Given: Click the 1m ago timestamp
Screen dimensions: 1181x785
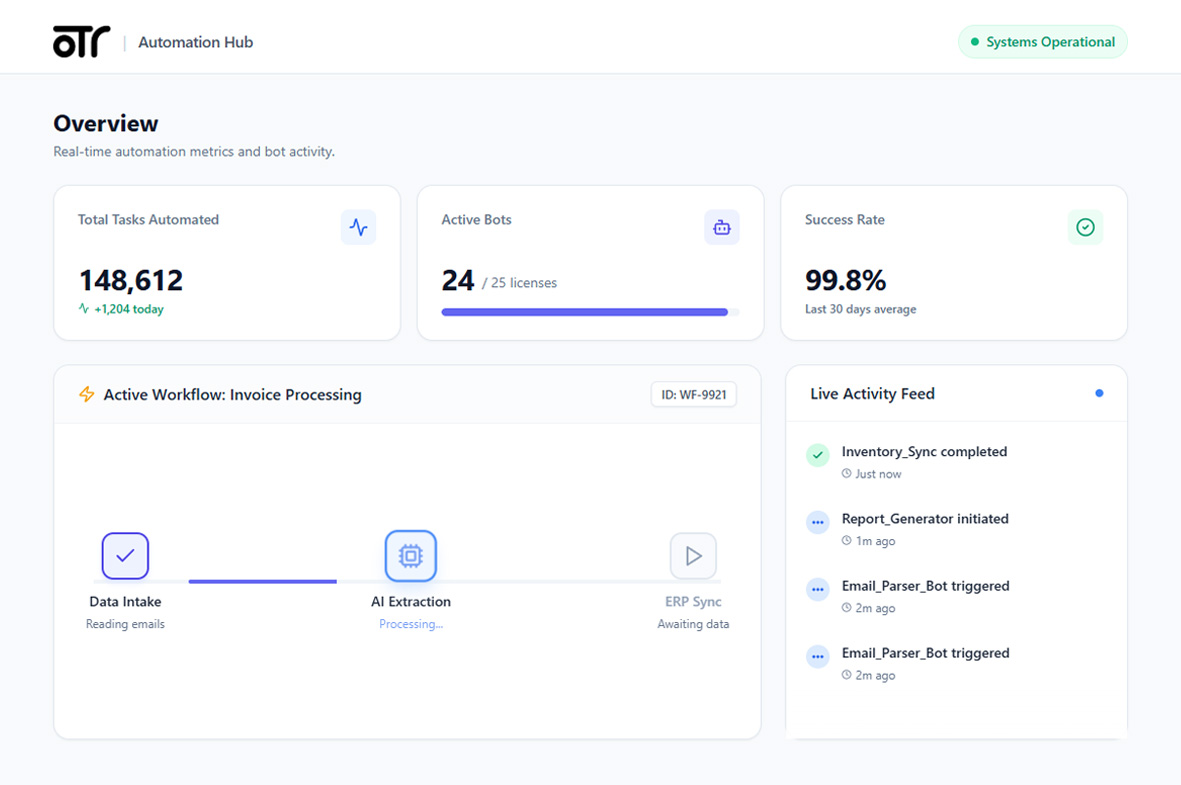Looking at the screenshot, I should (x=875, y=541).
